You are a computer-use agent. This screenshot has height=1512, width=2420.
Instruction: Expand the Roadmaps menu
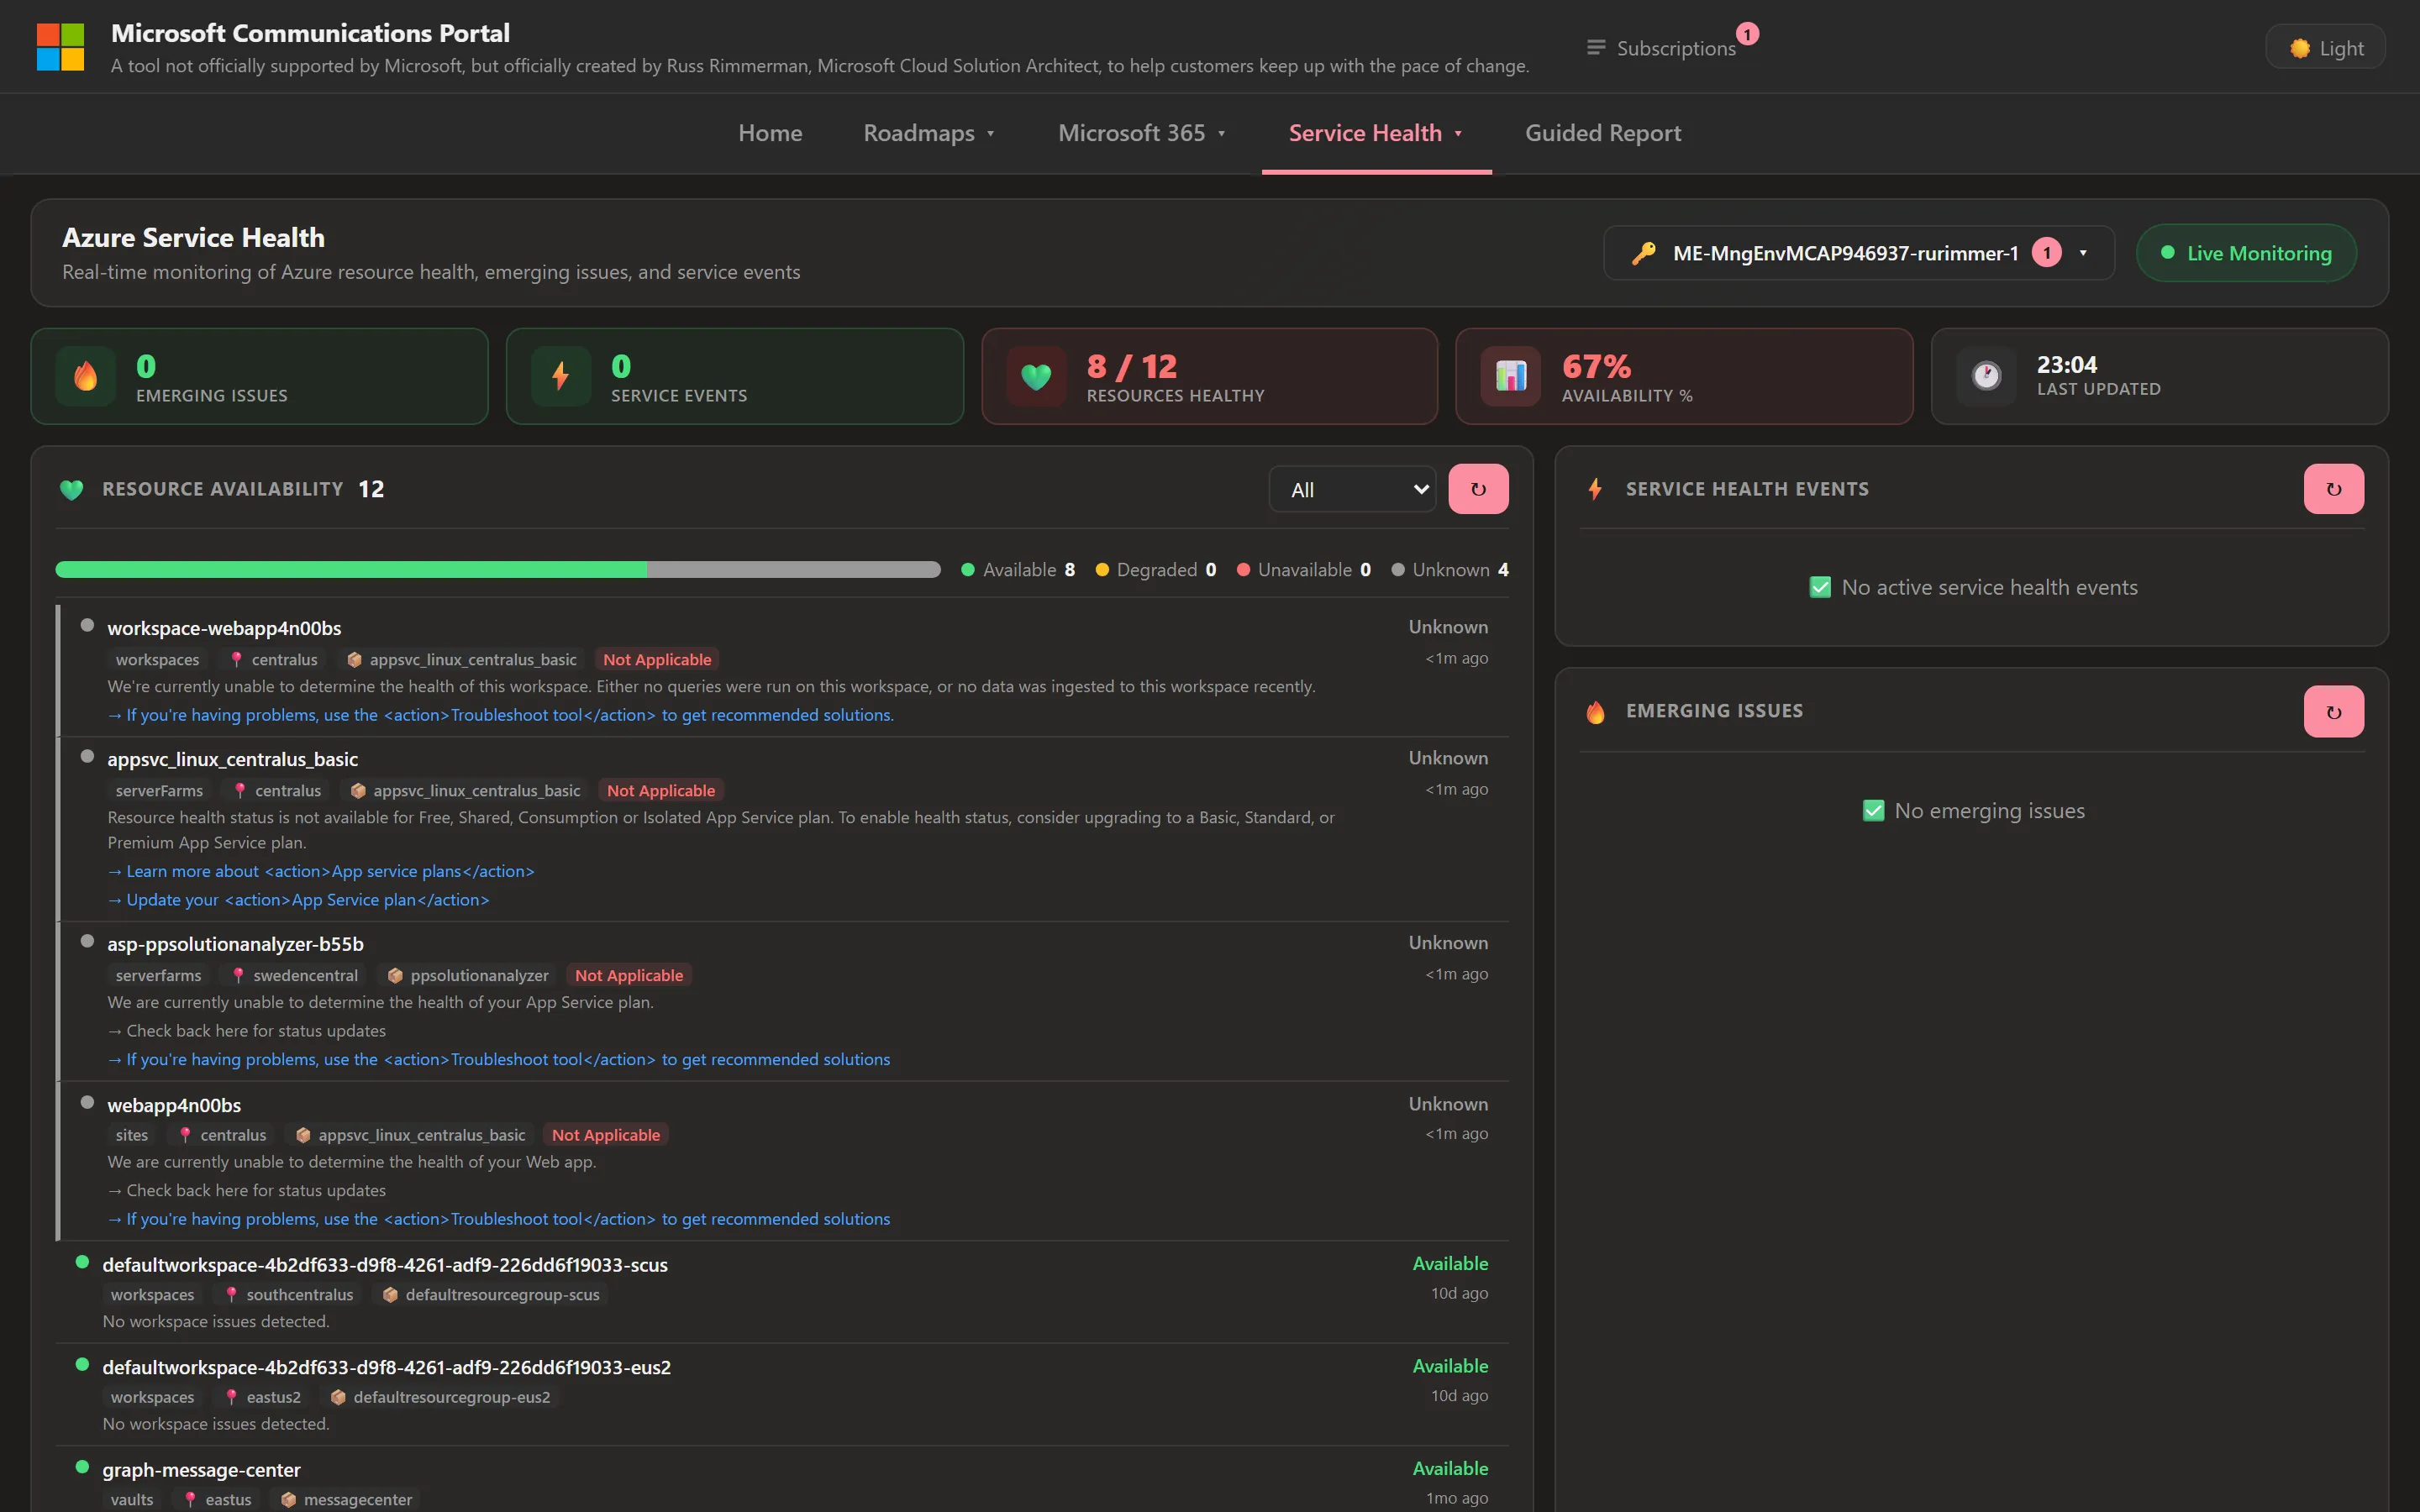[x=929, y=133]
